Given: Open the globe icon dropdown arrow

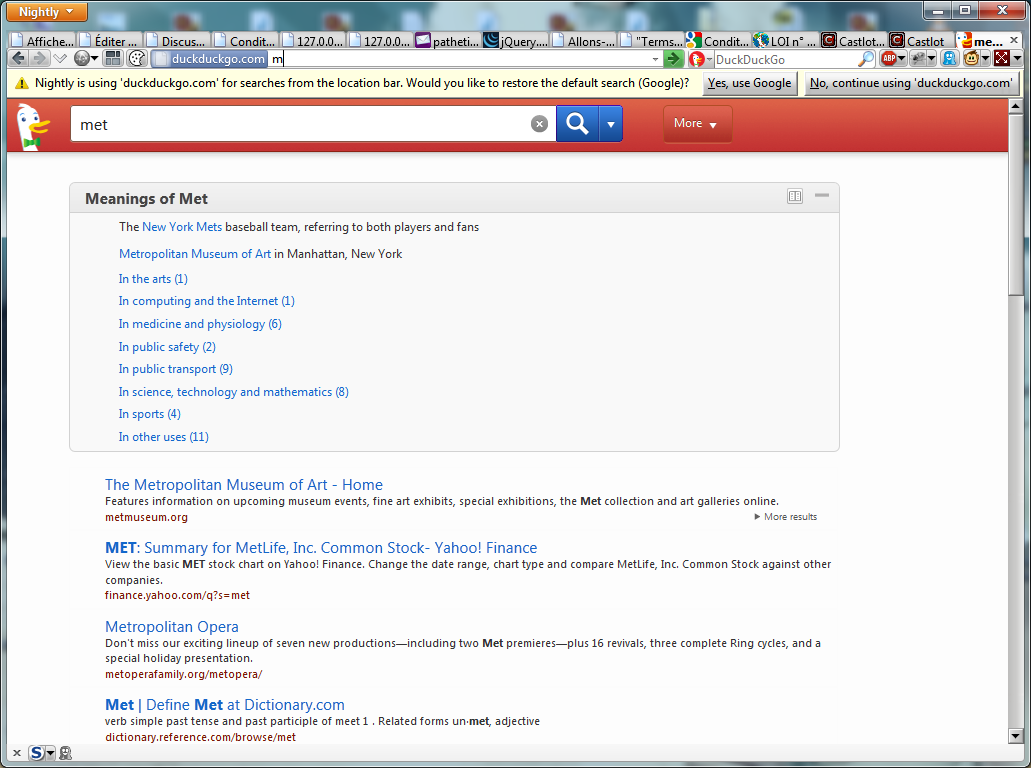Looking at the screenshot, I should click(95, 59).
